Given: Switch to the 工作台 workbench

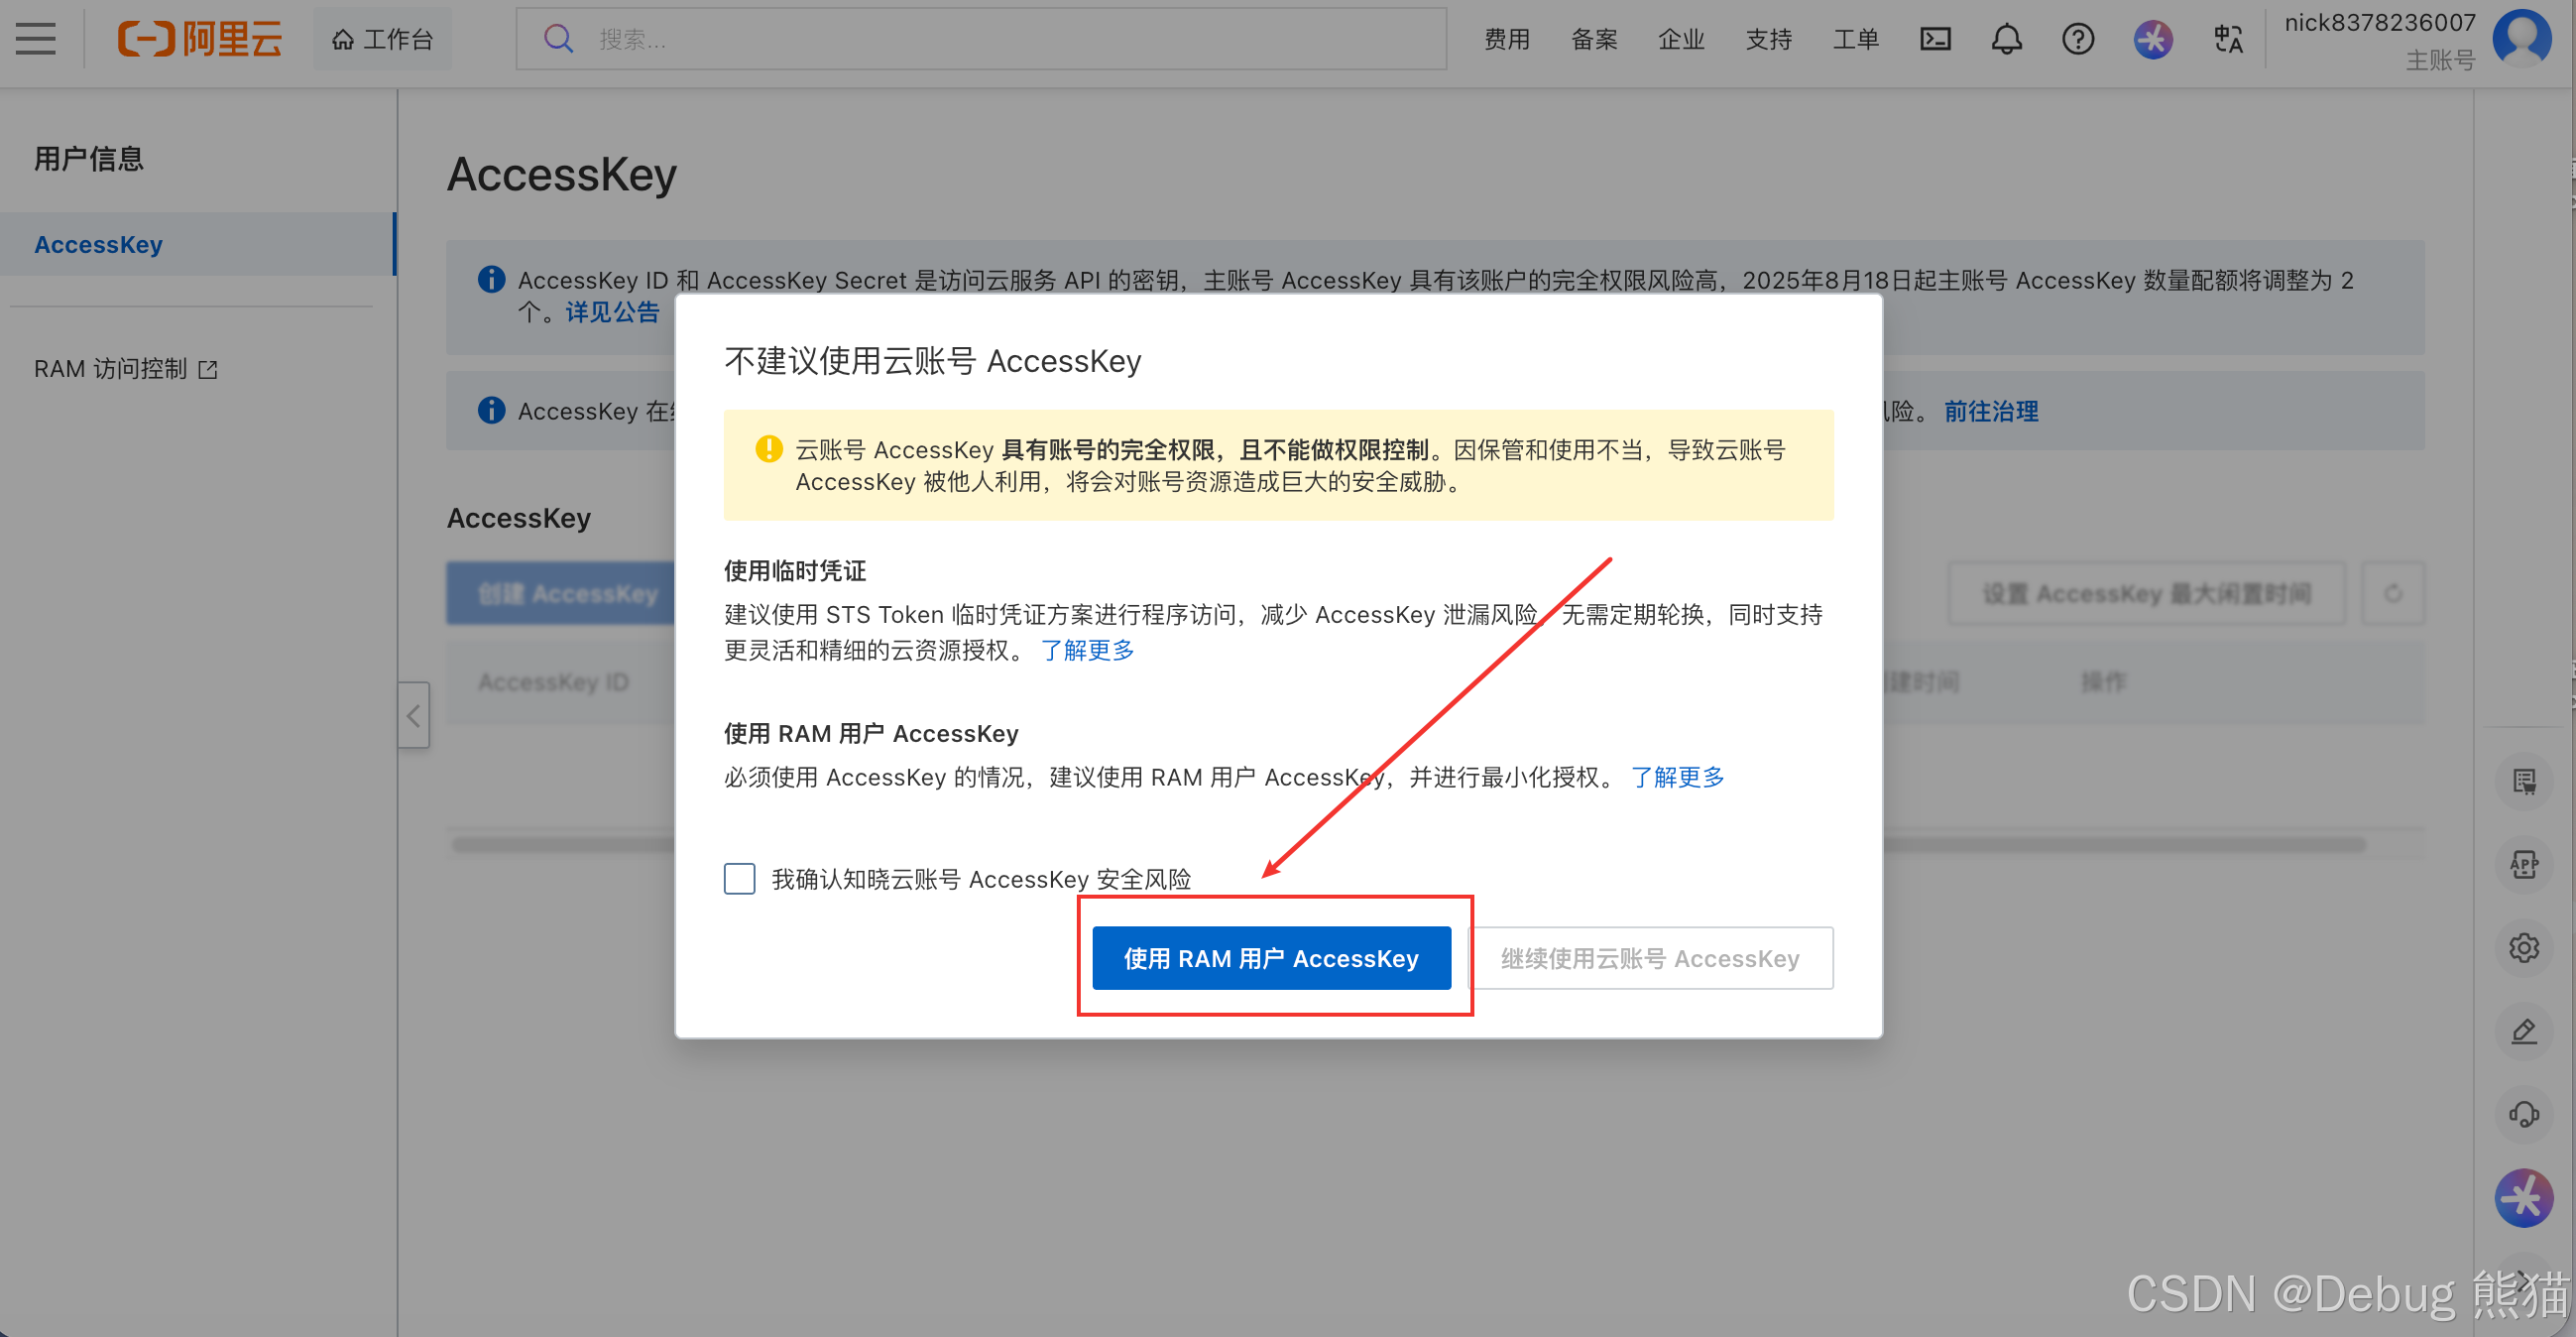Looking at the screenshot, I should click(x=382, y=39).
